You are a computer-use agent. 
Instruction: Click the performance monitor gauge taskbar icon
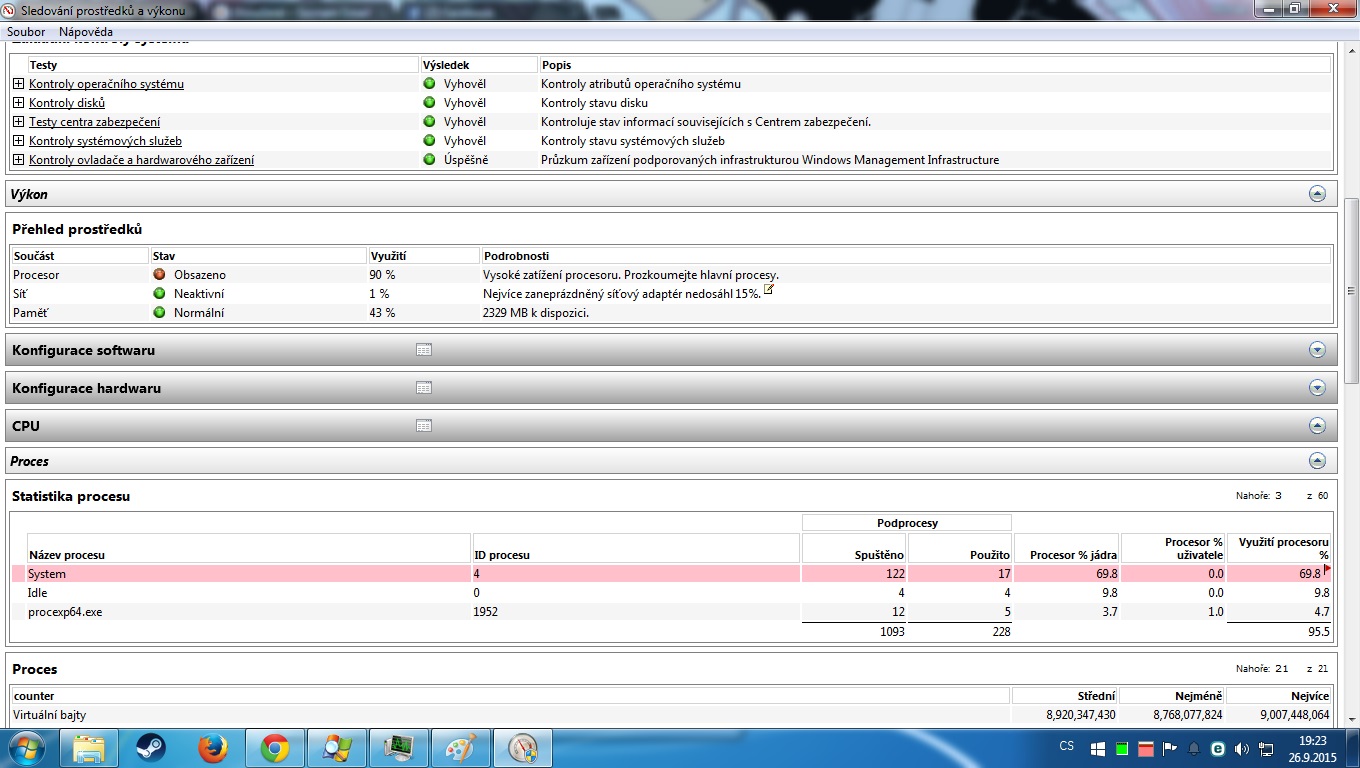pos(523,748)
